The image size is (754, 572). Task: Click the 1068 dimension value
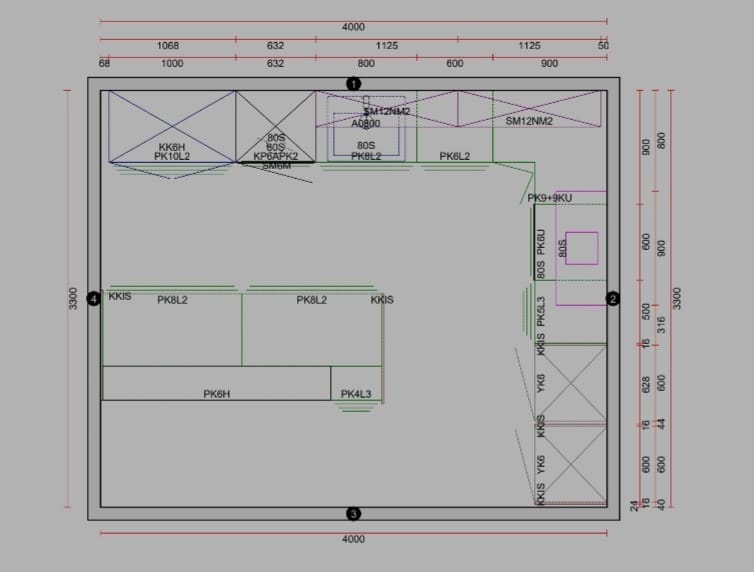pyautogui.click(x=168, y=46)
